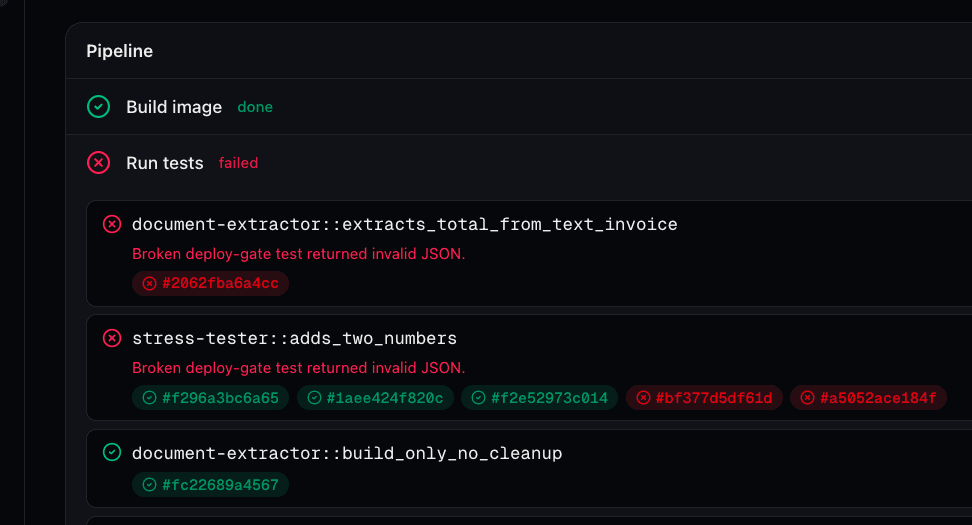The width and height of the screenshot is (972, 525).
Task: Expand the Build image stage row
Action: pos(519,107)
